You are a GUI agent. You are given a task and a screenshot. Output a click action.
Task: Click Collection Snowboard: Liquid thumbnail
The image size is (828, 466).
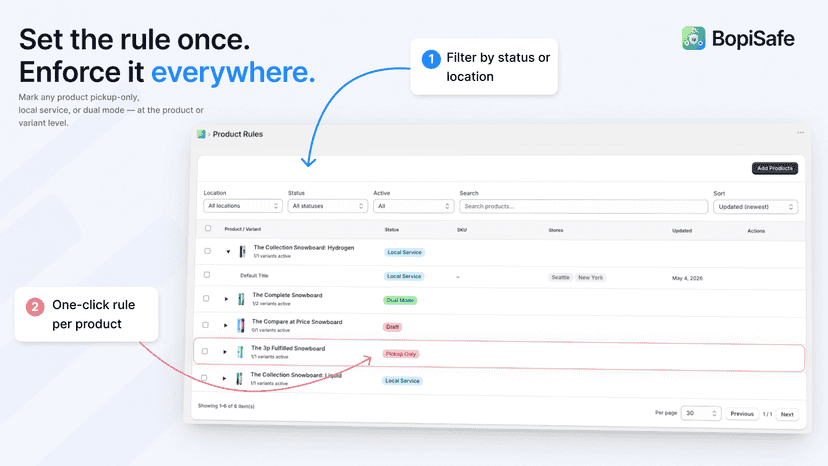click(239, 378)
